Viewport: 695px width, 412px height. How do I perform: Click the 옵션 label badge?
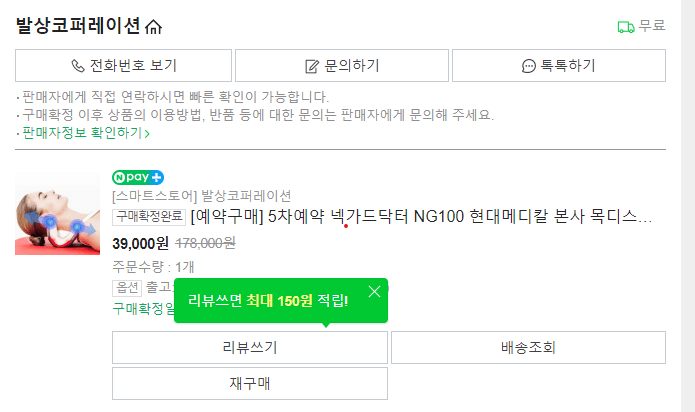(x=127, y=288)
